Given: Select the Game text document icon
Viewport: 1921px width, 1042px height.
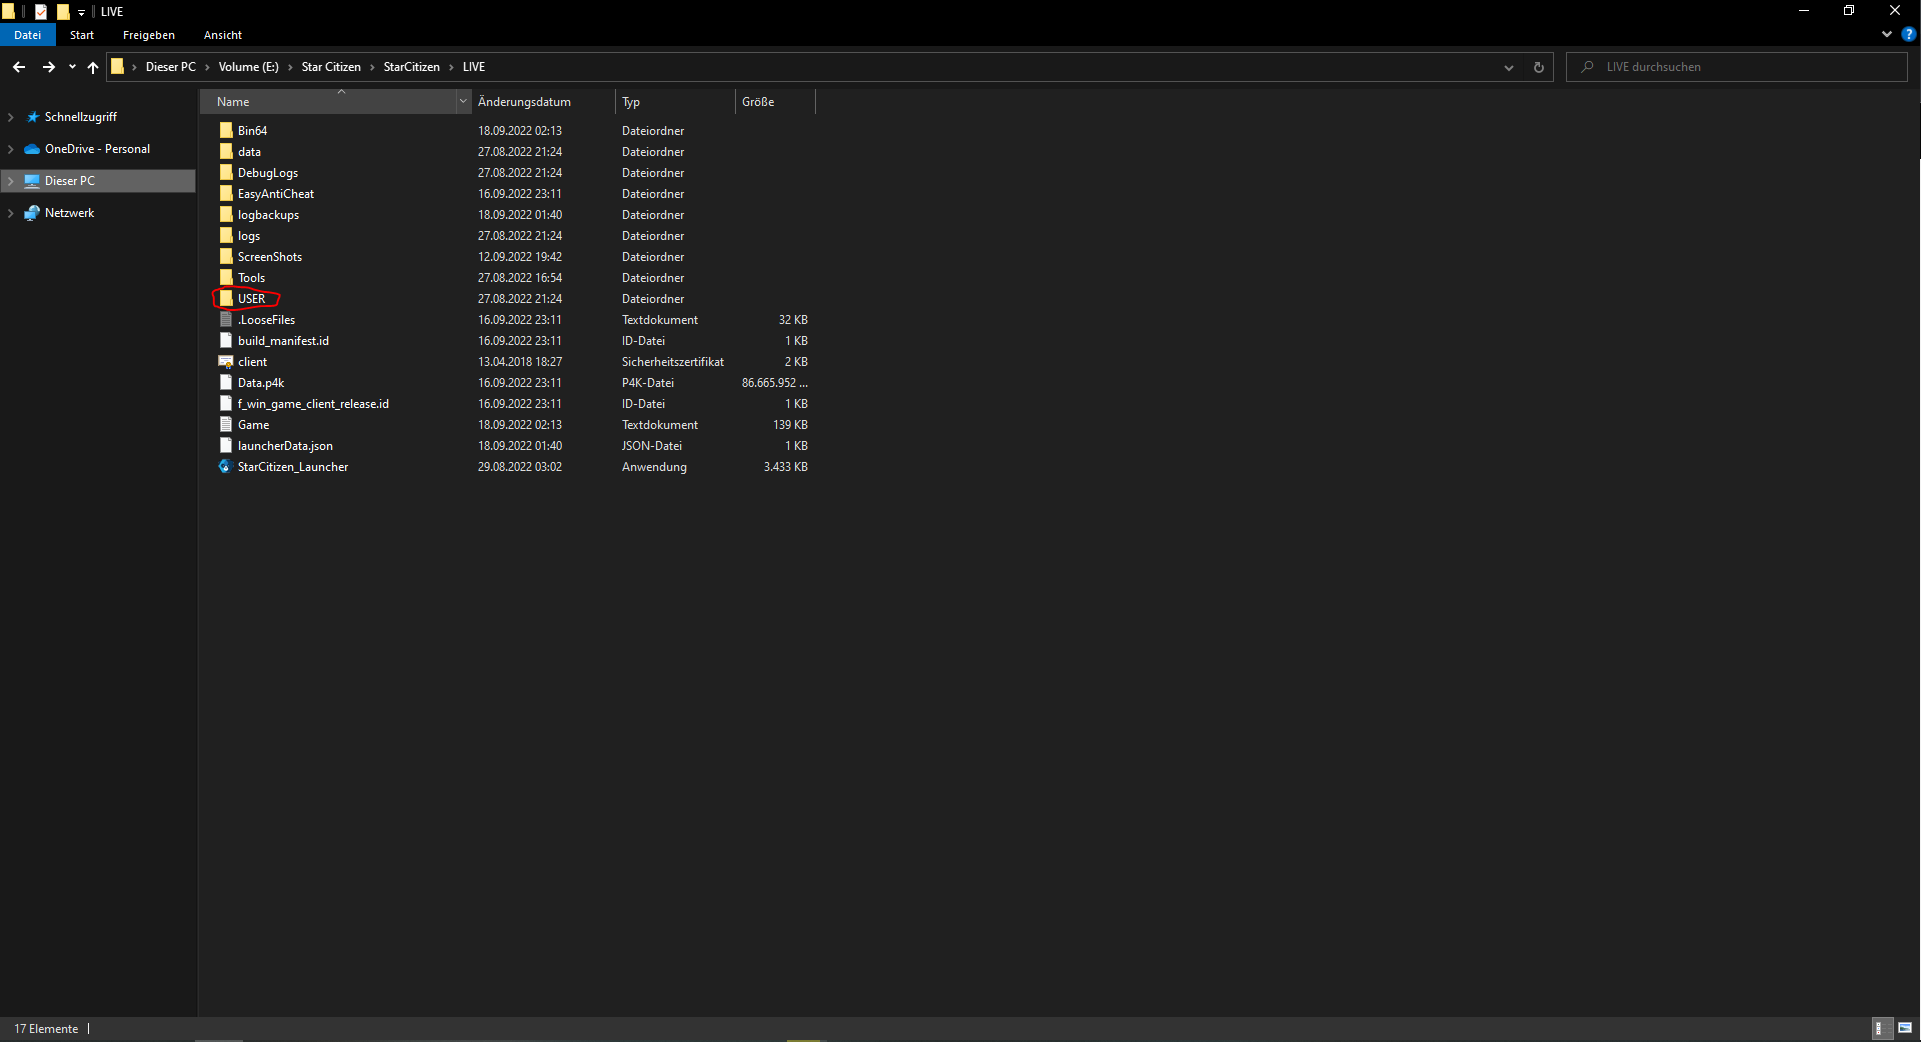Looking at the screenshot, I should point(226,424).
